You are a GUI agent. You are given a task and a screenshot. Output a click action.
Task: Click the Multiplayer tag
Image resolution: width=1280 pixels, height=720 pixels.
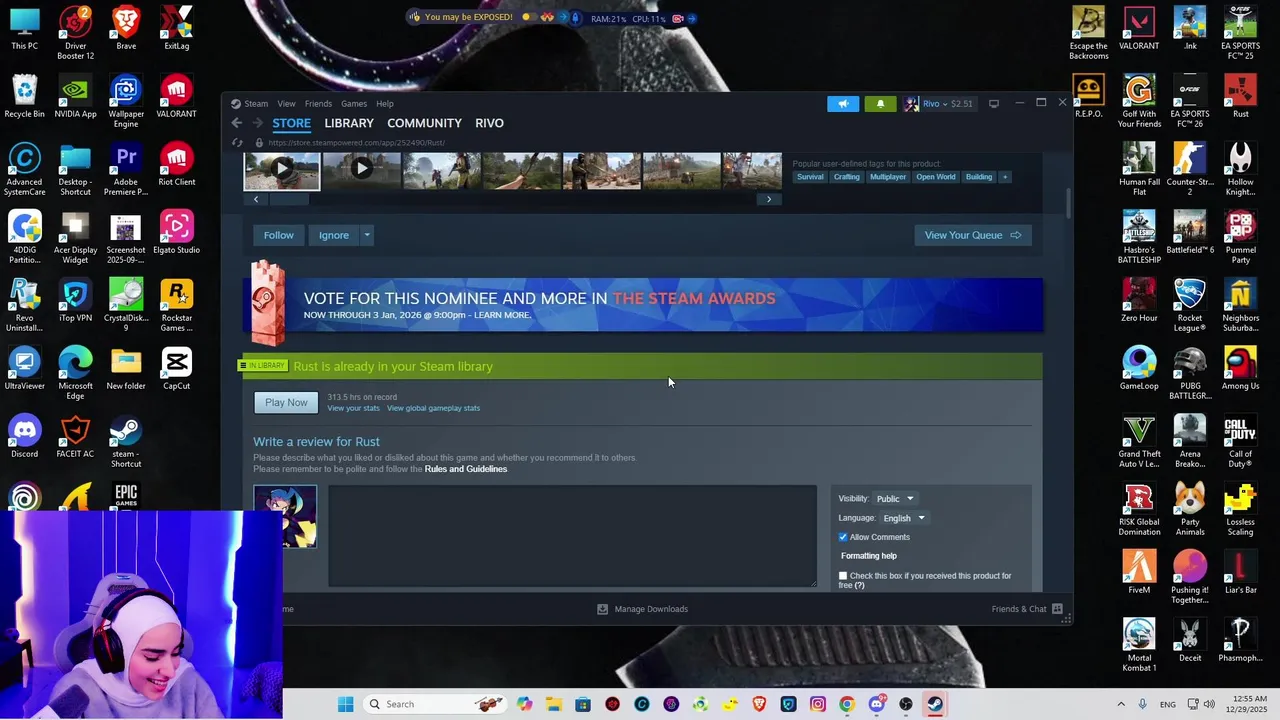point(888,177)
